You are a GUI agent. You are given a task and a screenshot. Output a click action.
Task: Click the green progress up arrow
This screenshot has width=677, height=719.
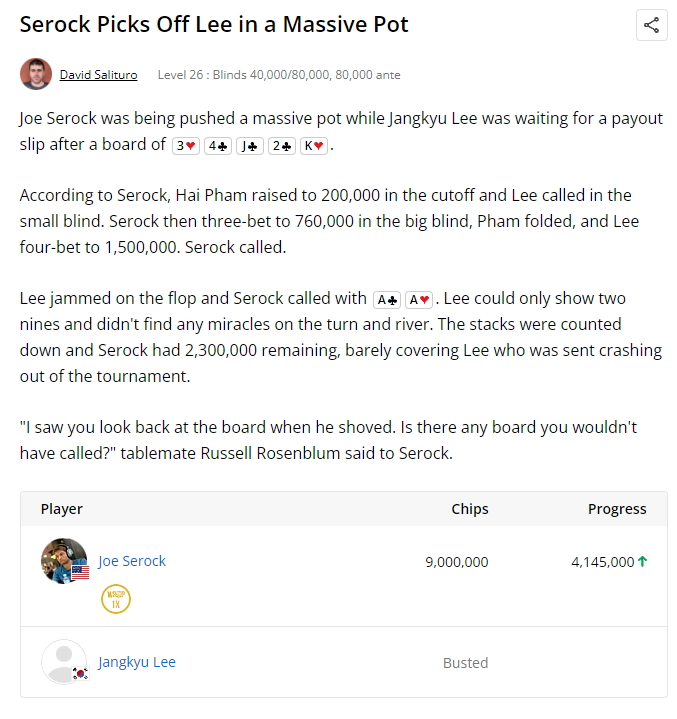(643, 561)
